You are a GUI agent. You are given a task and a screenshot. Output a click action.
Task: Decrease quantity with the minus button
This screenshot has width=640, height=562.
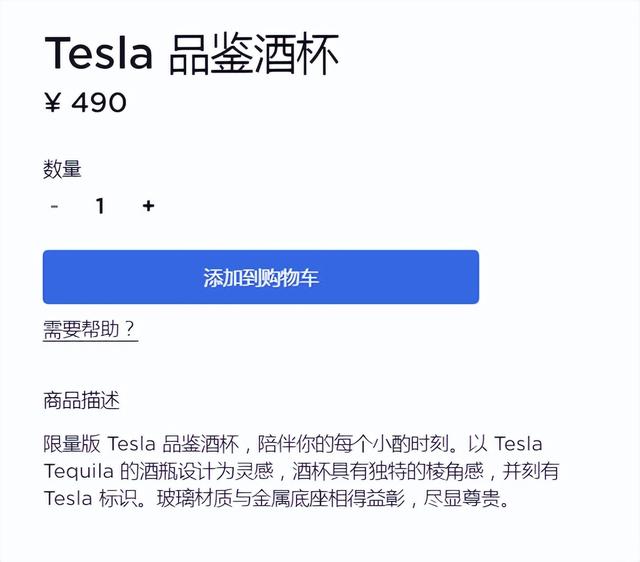54,206
